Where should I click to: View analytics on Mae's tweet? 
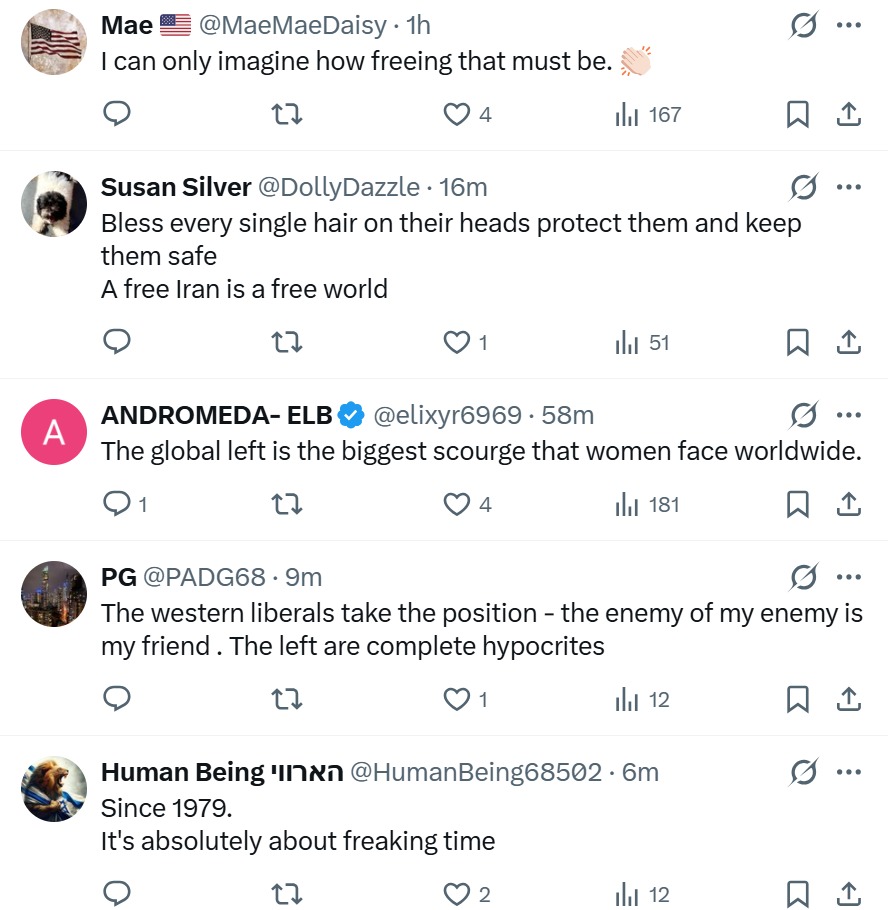pos(648,115)
